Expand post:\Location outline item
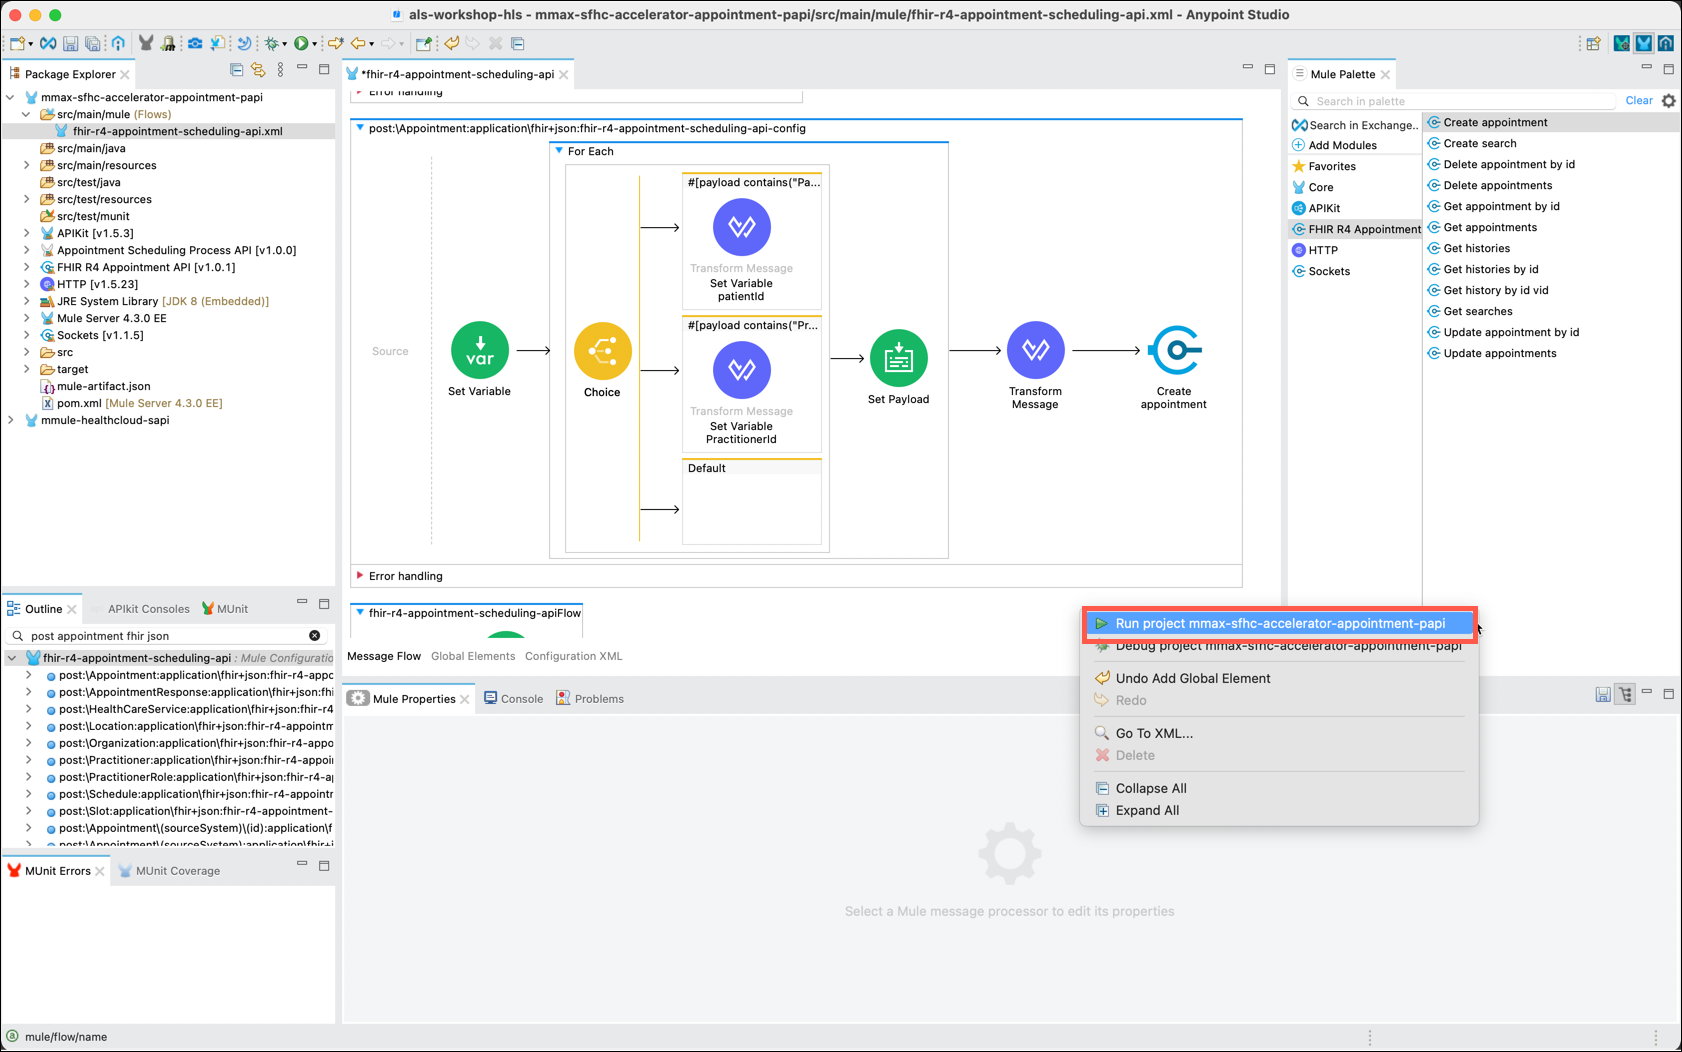 (x=28, y=727)
